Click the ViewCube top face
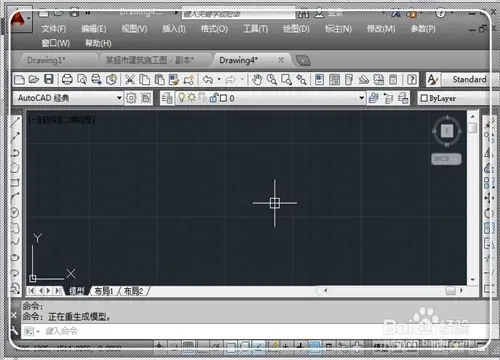This screenshot has width=500, height=360. point(447,131)
